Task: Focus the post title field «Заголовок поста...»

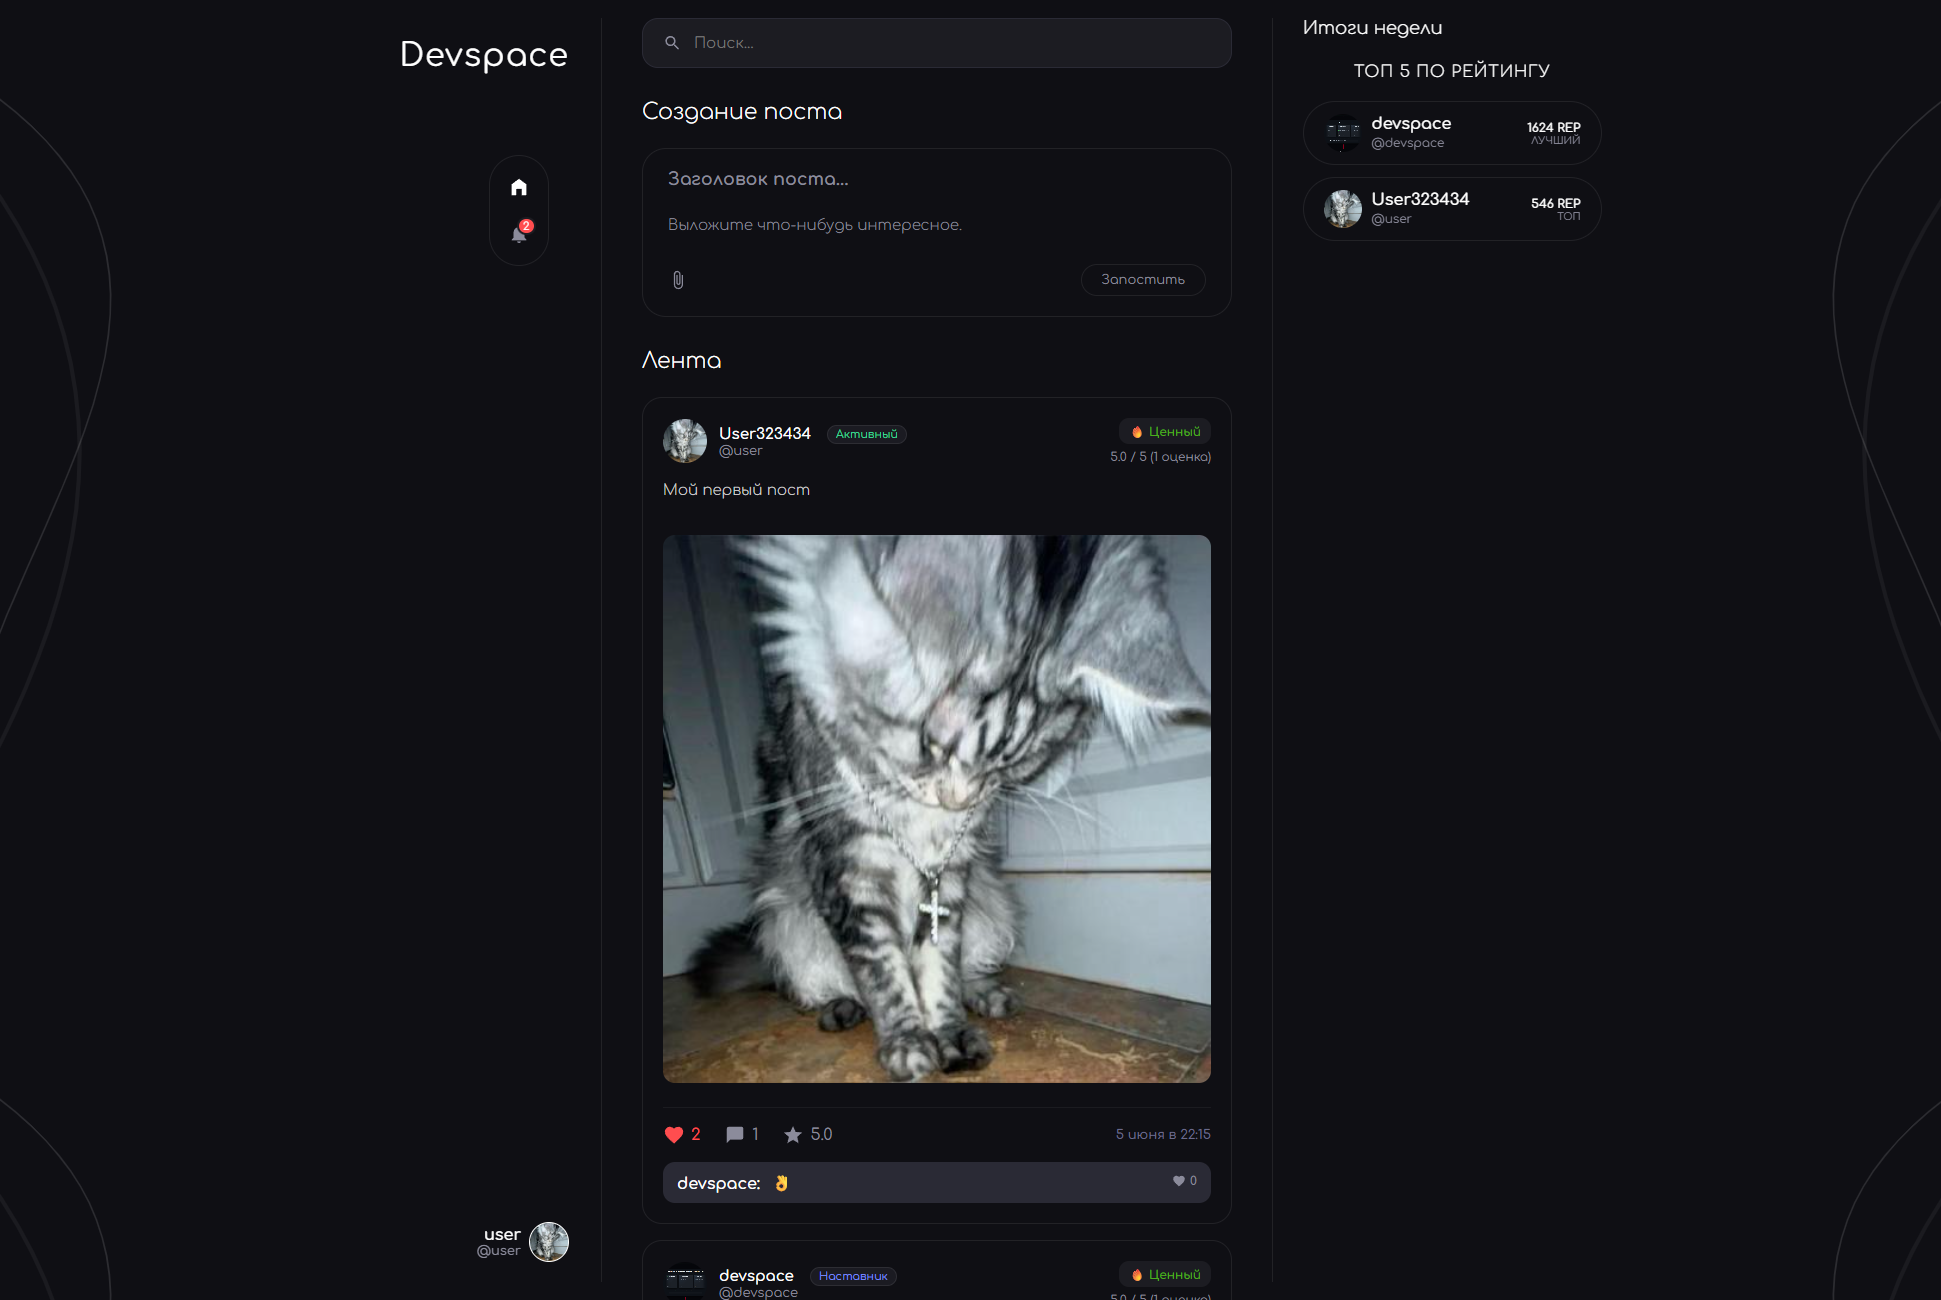Action: pyautogui.click(x=936, y=179)
